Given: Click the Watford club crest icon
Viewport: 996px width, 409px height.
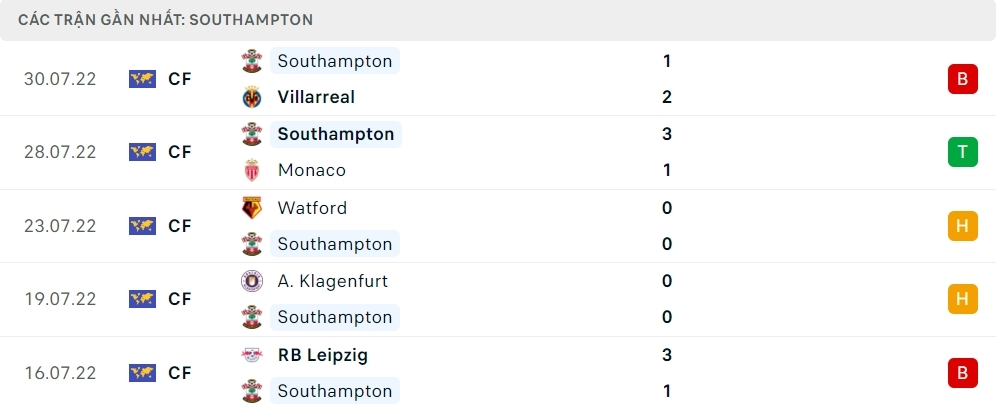Looking at the screenshot, I should [x=251, y=208].
